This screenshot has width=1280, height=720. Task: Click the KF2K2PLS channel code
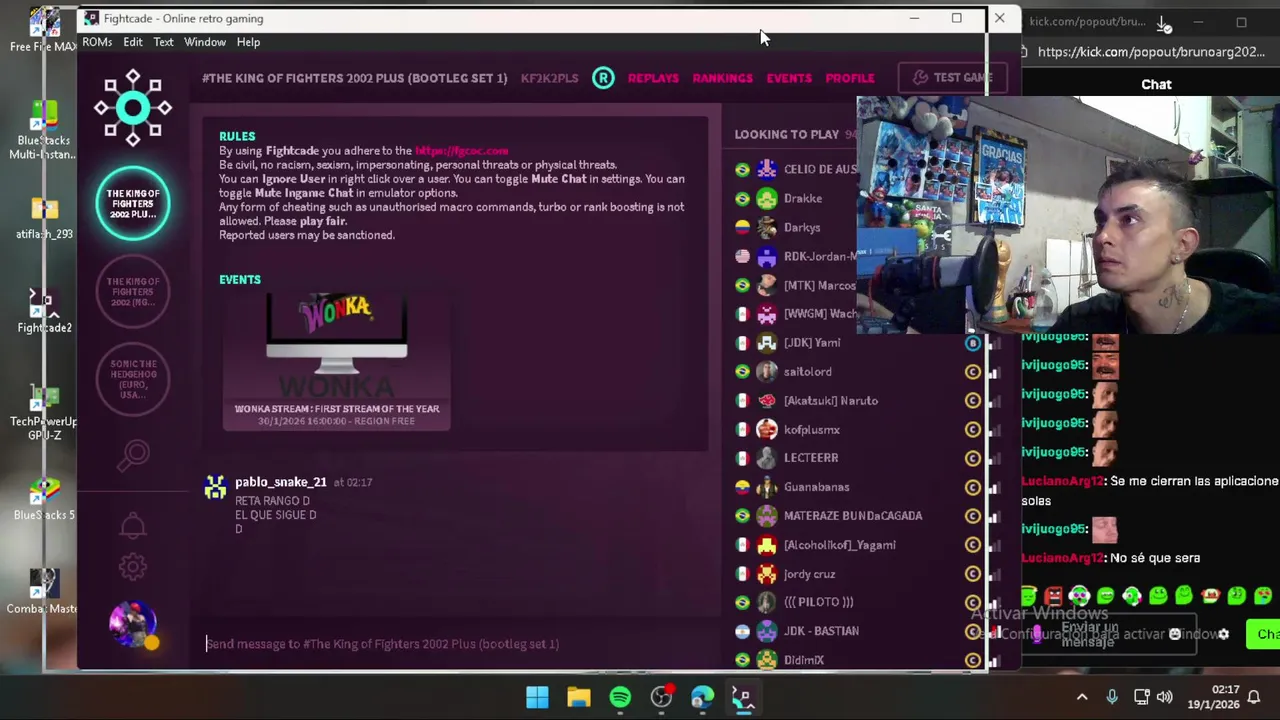click(x=549, y=78)
